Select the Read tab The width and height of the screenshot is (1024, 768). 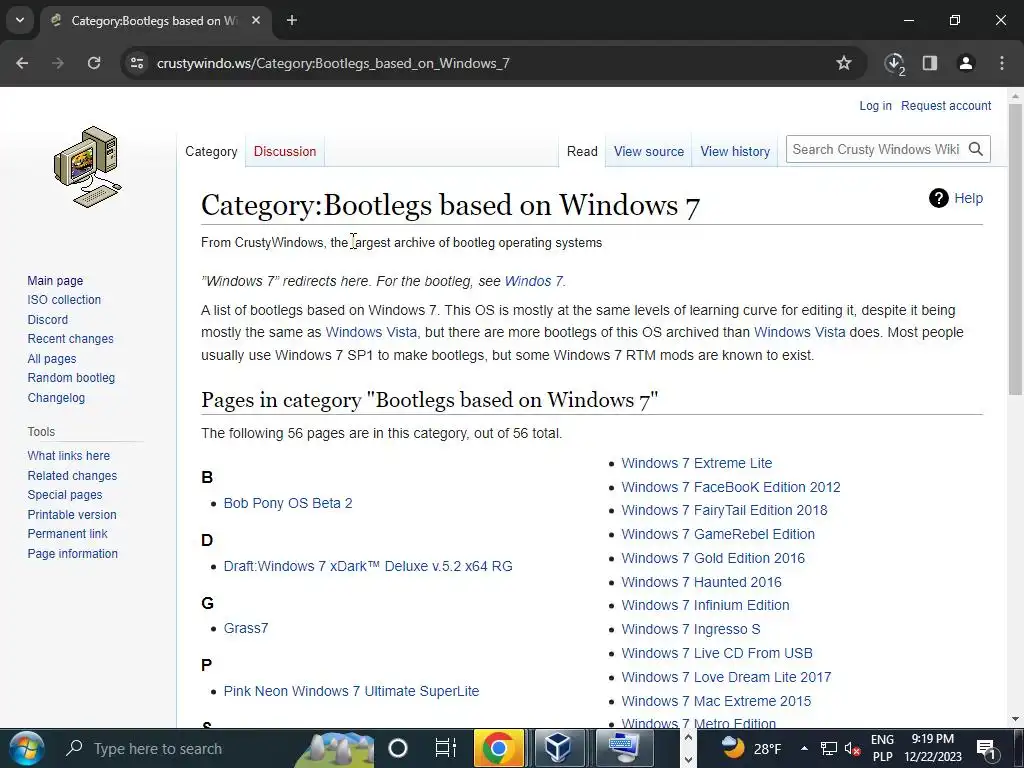pos(582,152)
